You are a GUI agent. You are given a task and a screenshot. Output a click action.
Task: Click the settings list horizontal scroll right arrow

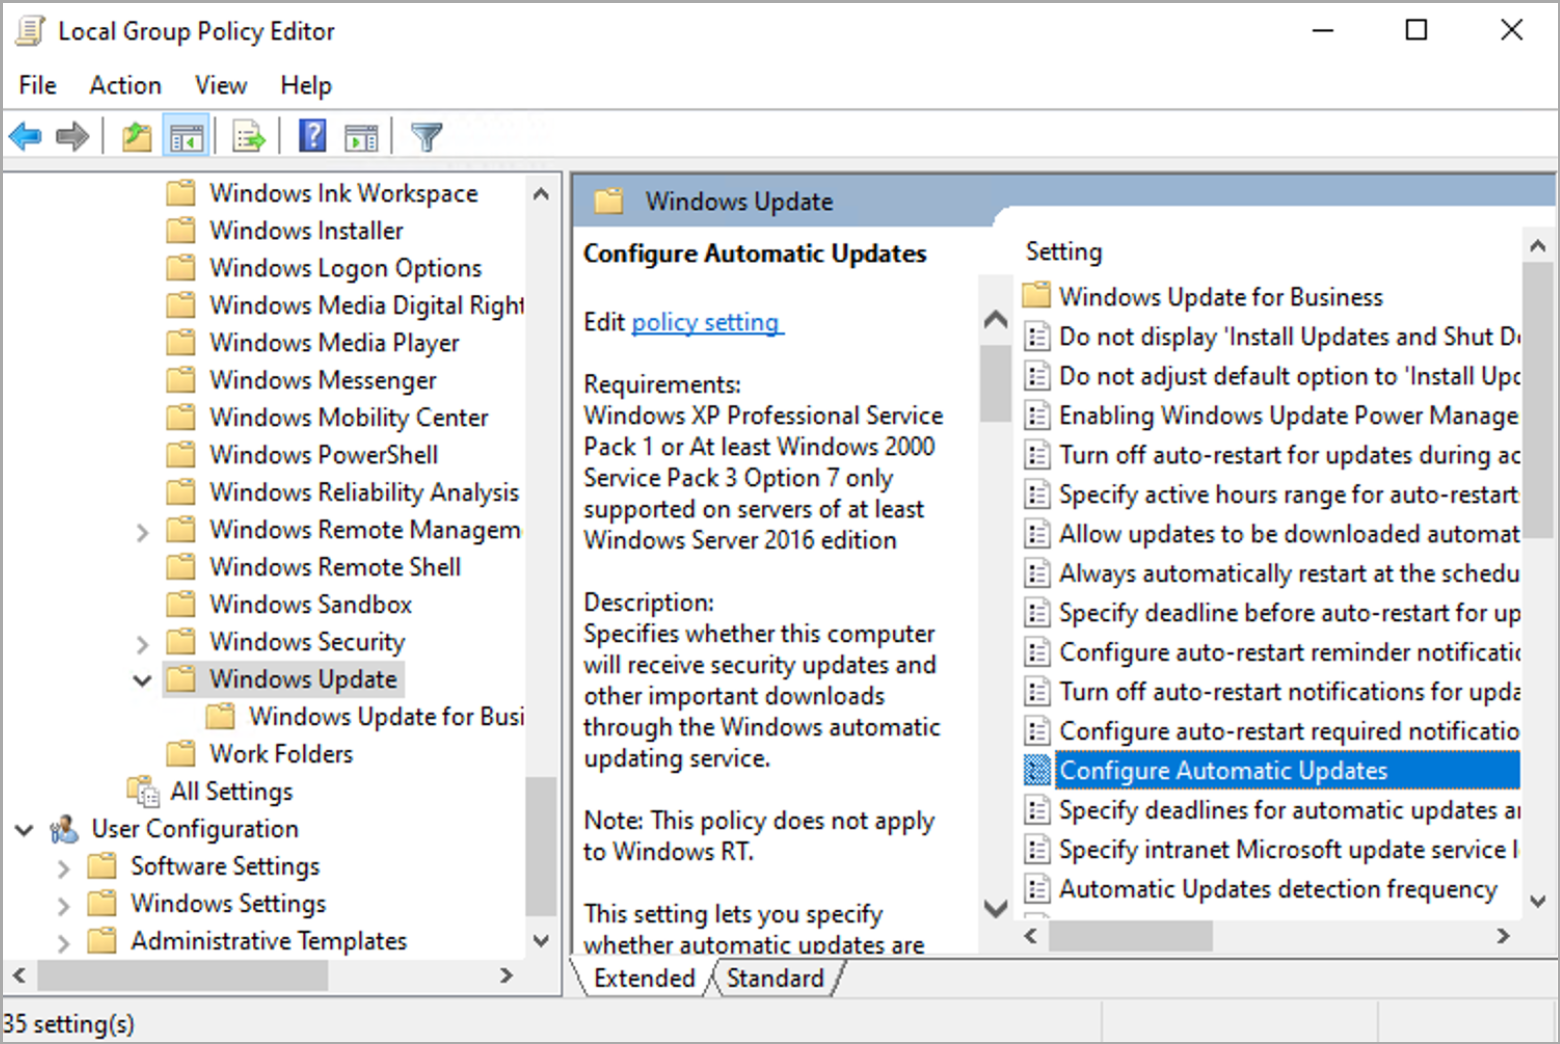(1502, 936)
